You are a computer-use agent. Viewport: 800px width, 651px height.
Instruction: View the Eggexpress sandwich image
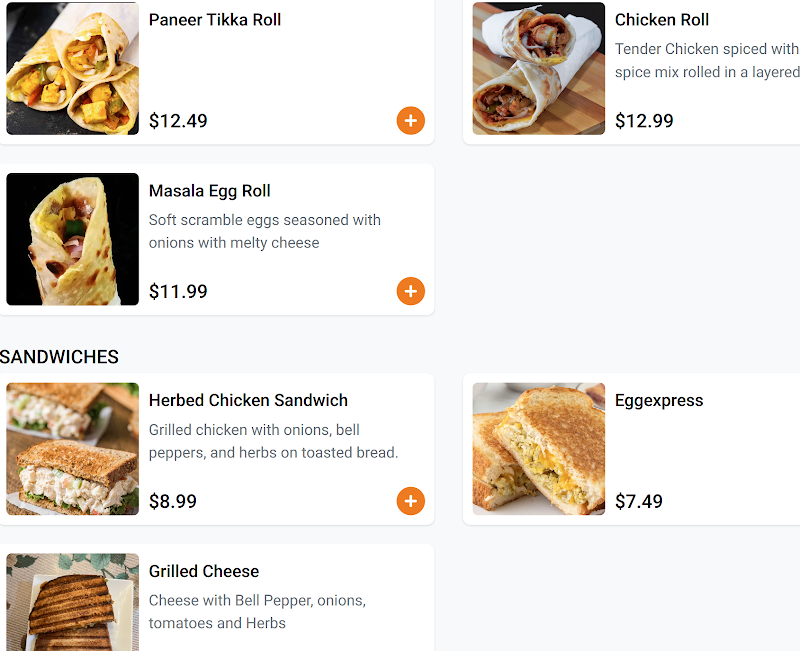(x=539, y=449)
